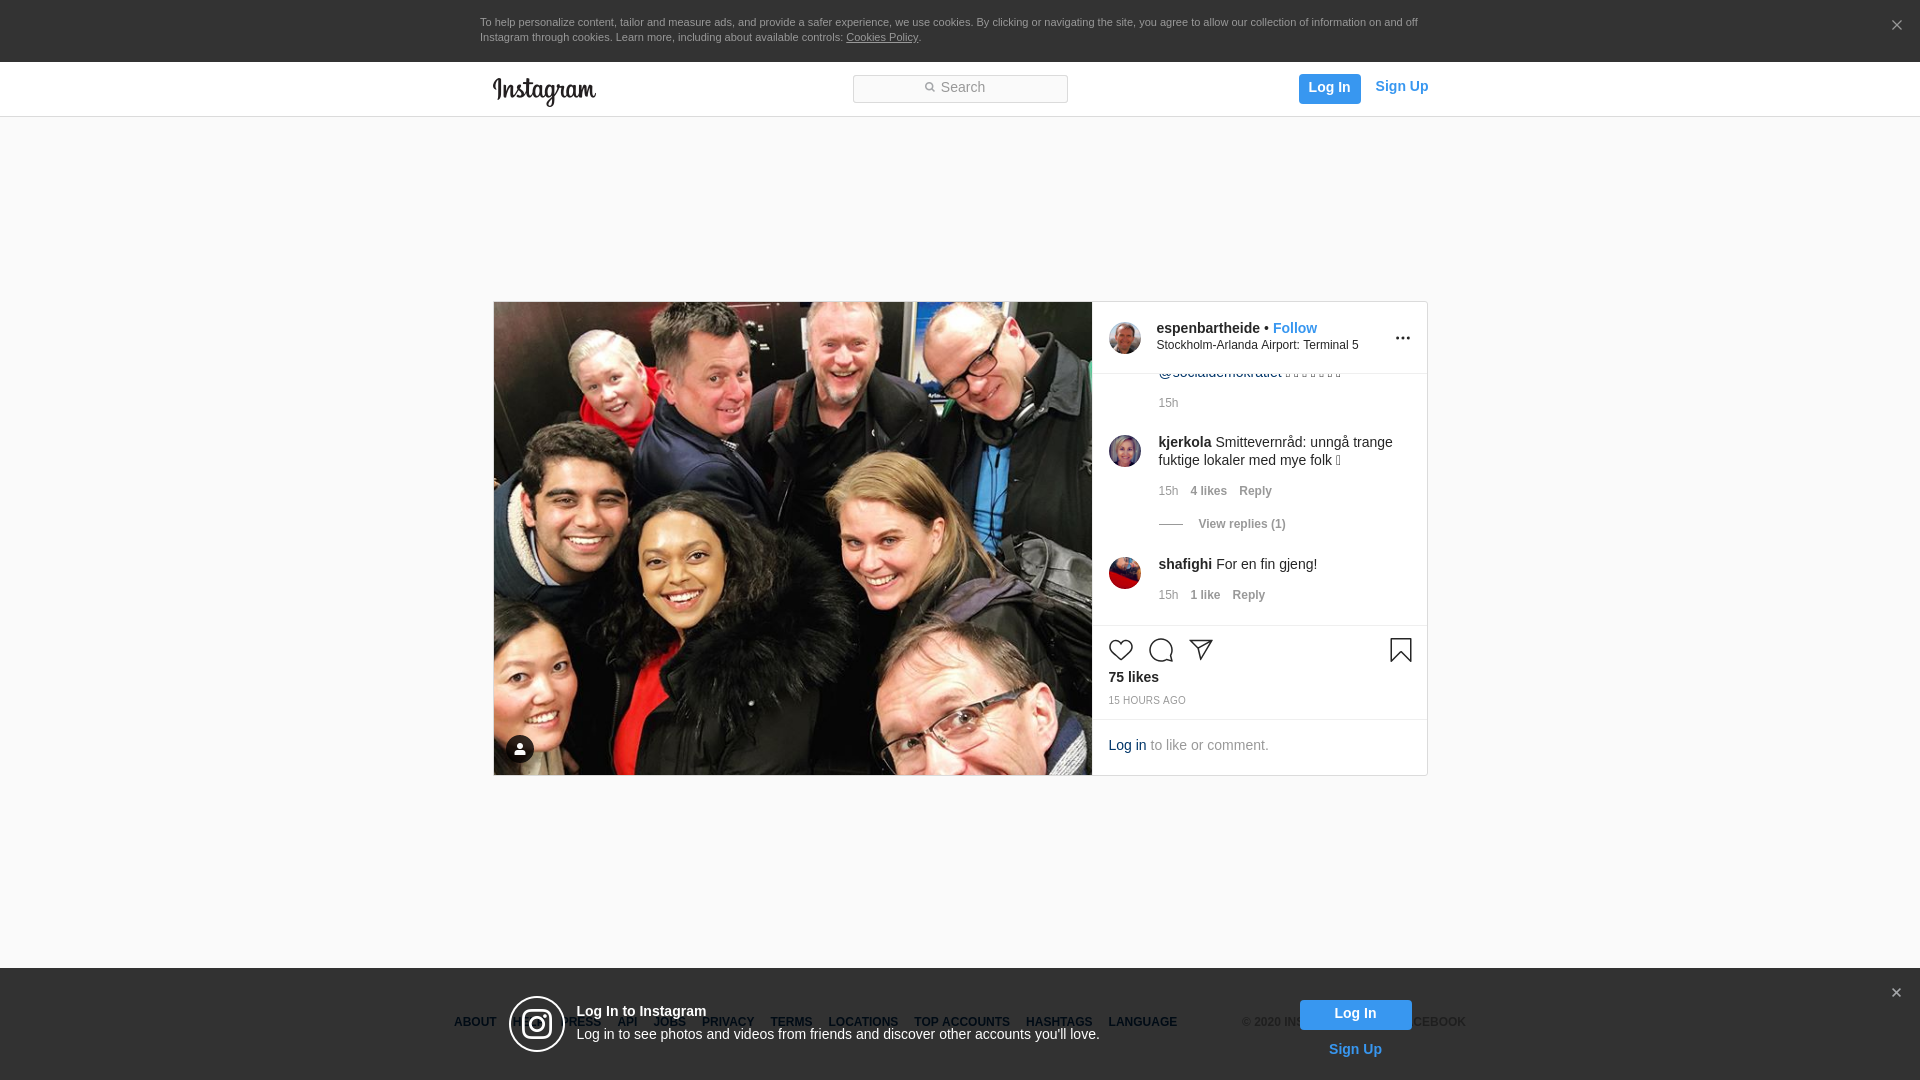This screenshot has width=1920, height=1080.
Task: Open the three-dots more options menu
Action: 1402,338
